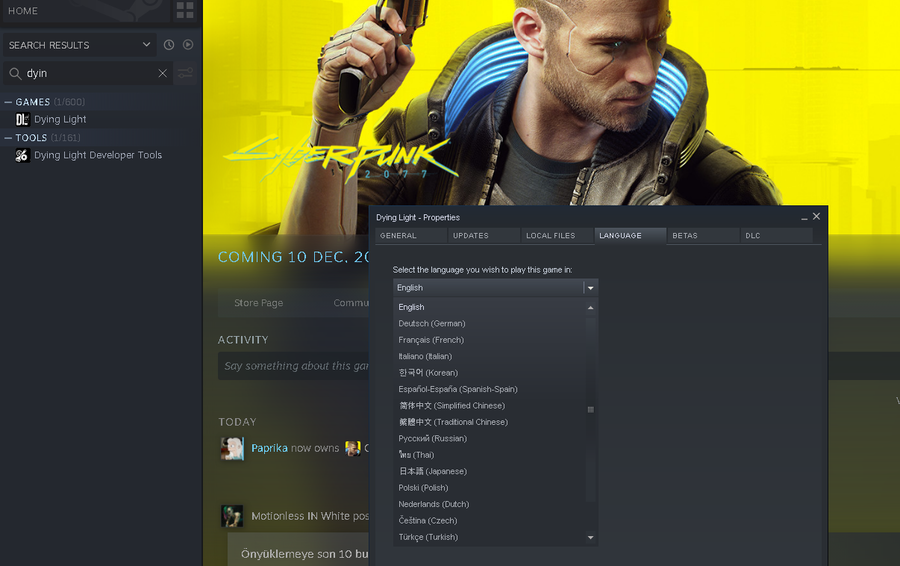Close the Dying Light Properties window
The image size is (900, 566).
pos(816,216)
